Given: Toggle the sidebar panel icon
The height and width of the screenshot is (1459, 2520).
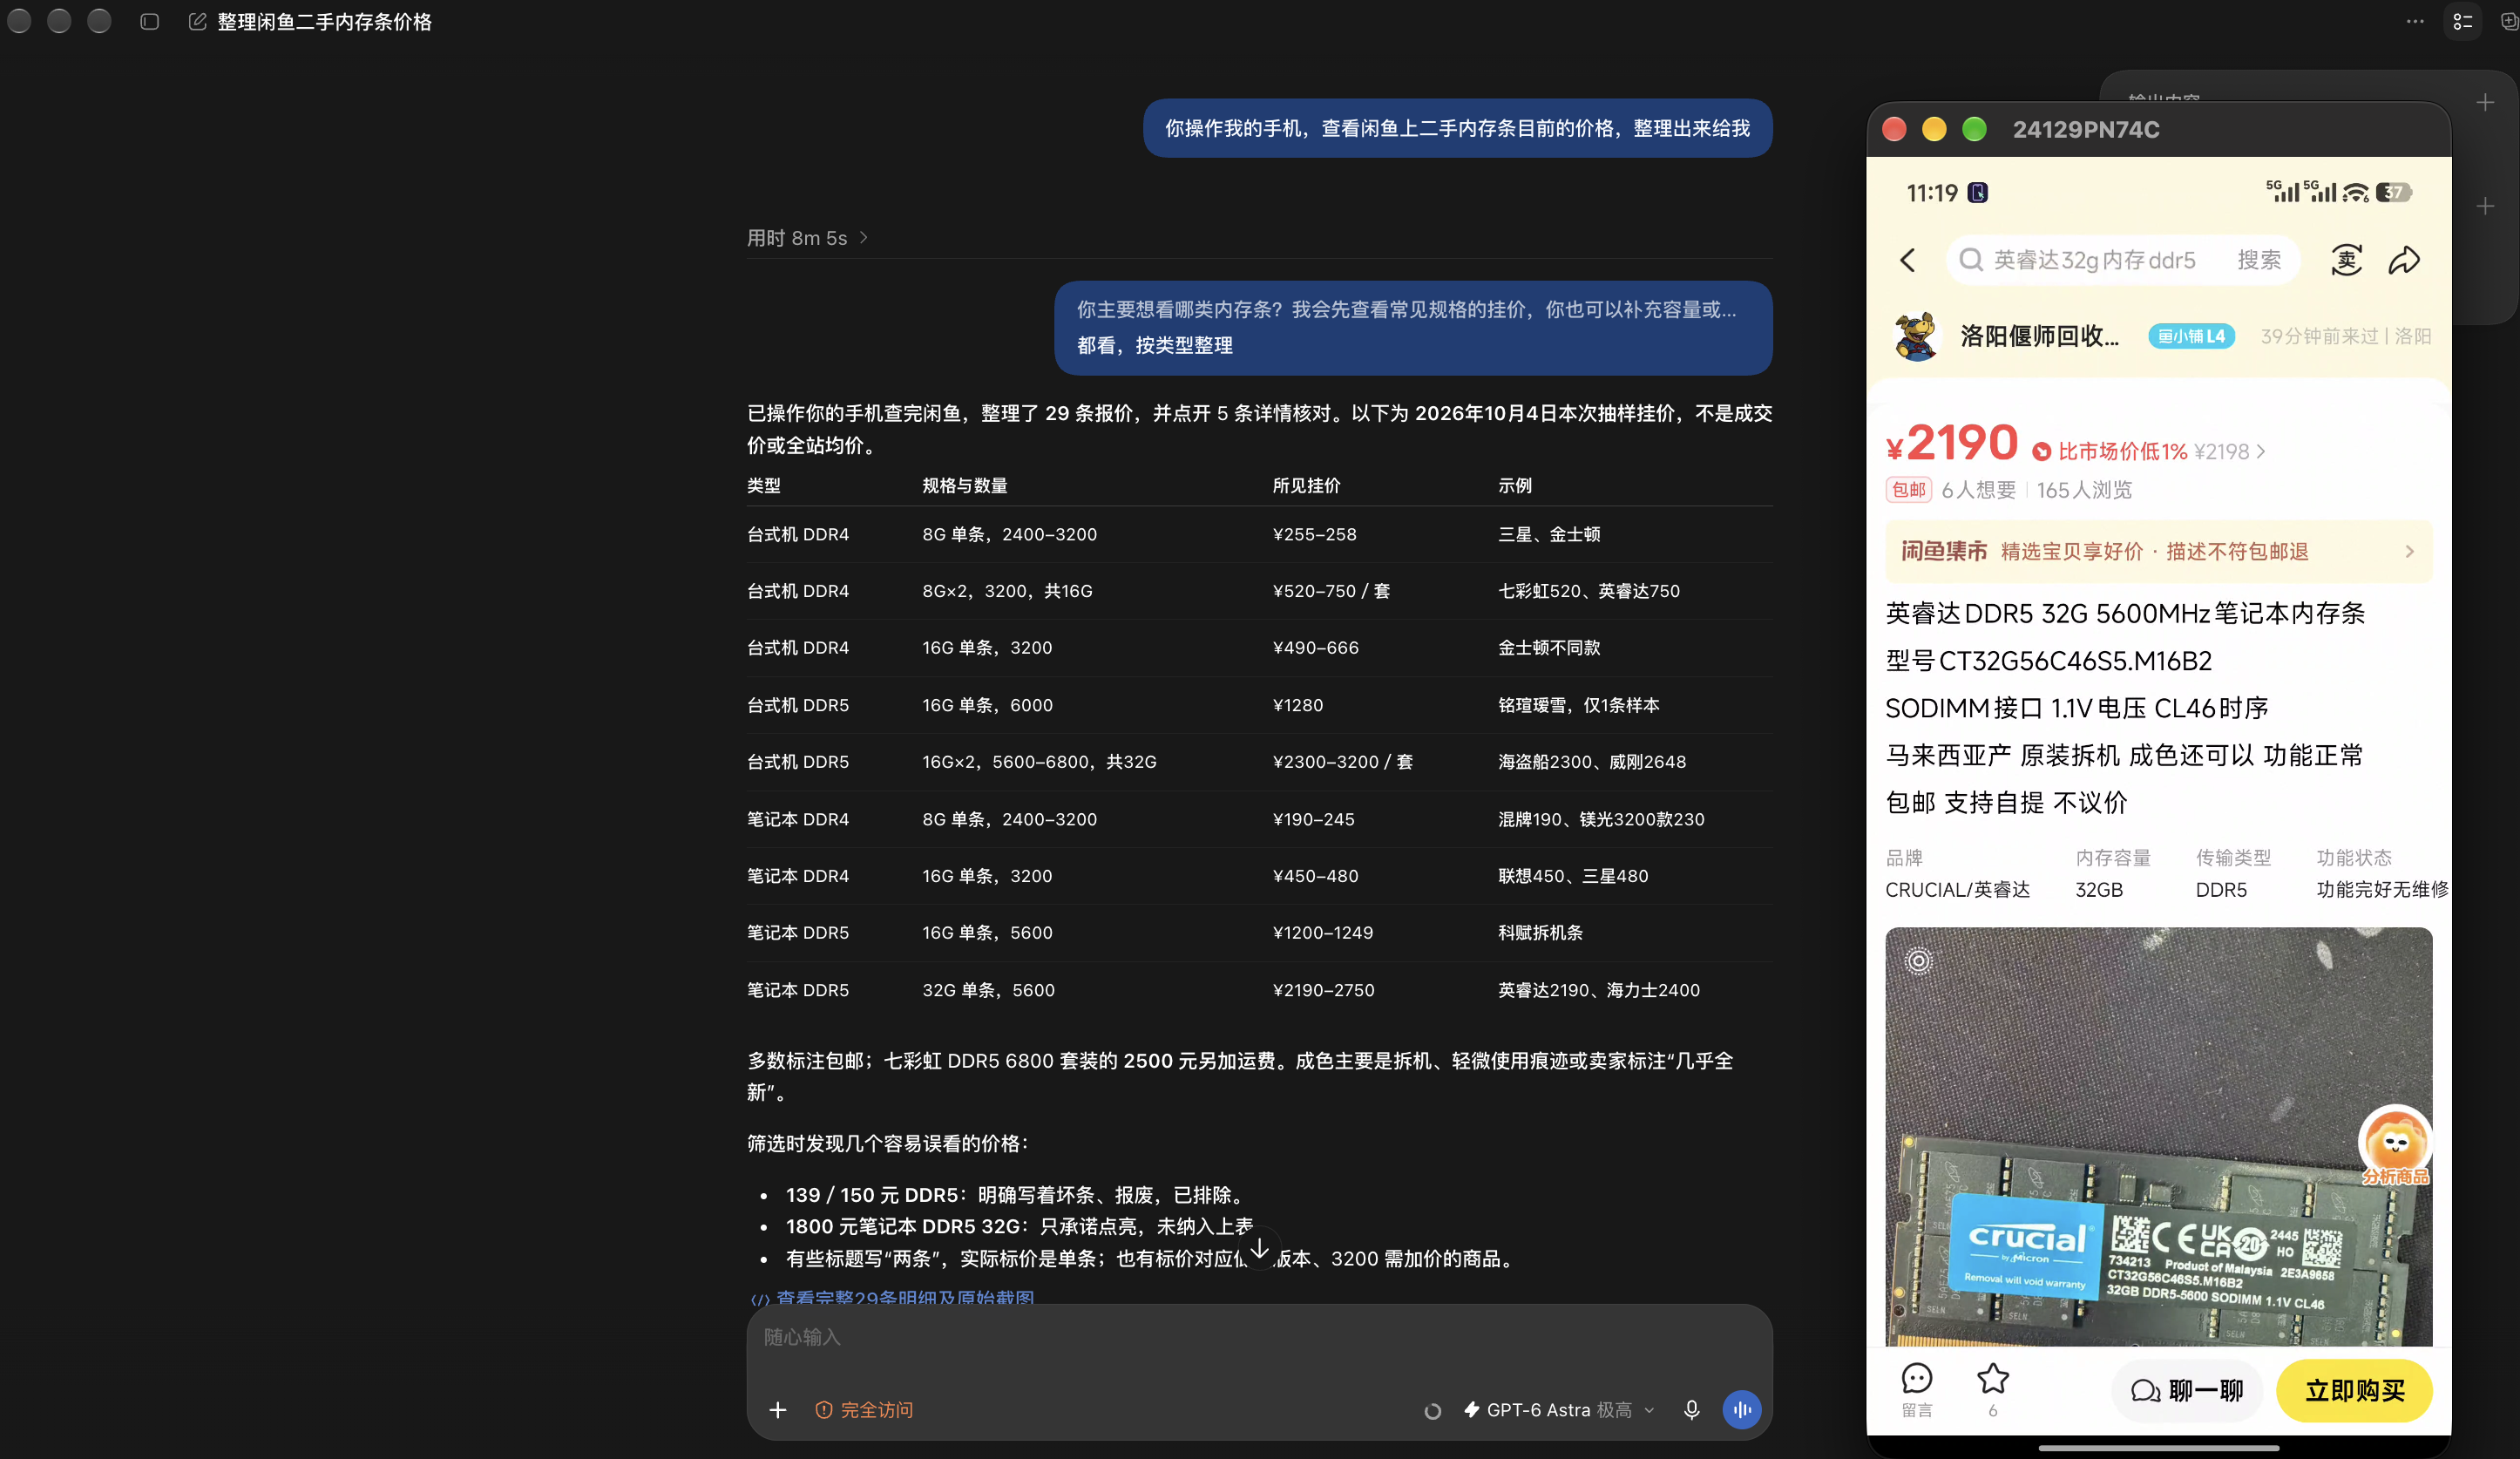Looking at the screenshot, I should pos(150,22).
